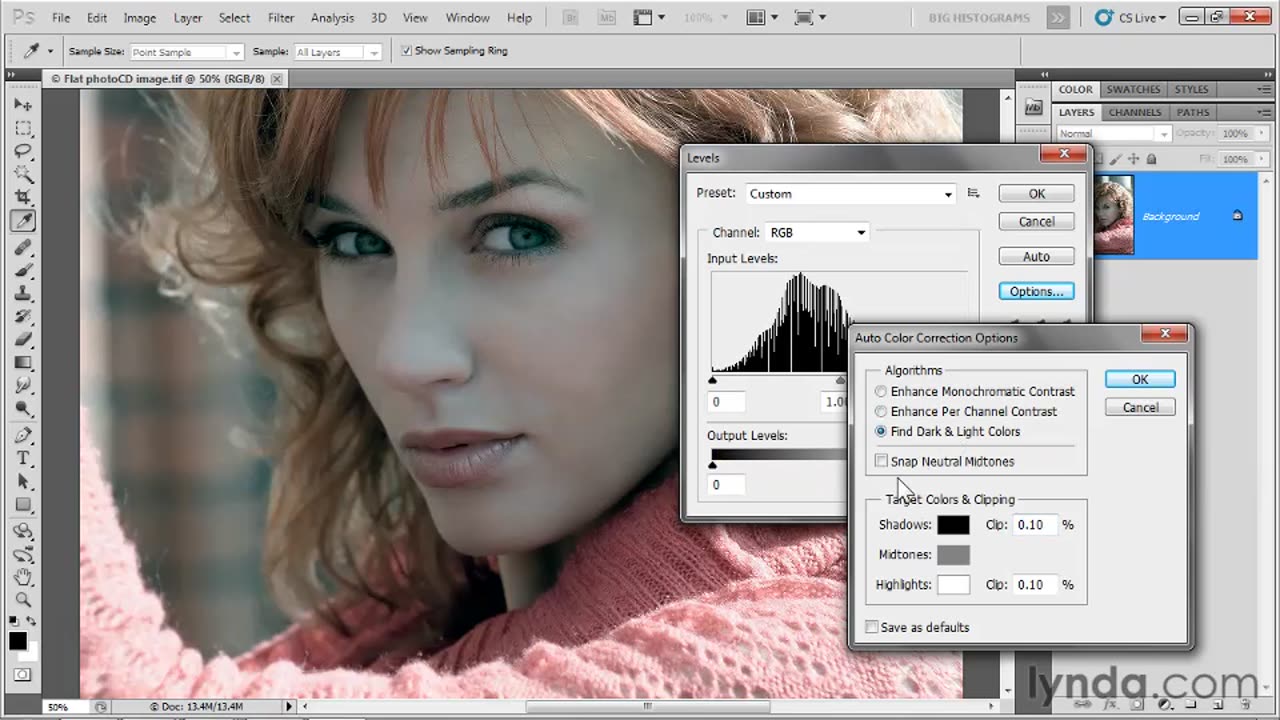
Task: Pick the Horizontal Type tool
Action: click(23, 458)
